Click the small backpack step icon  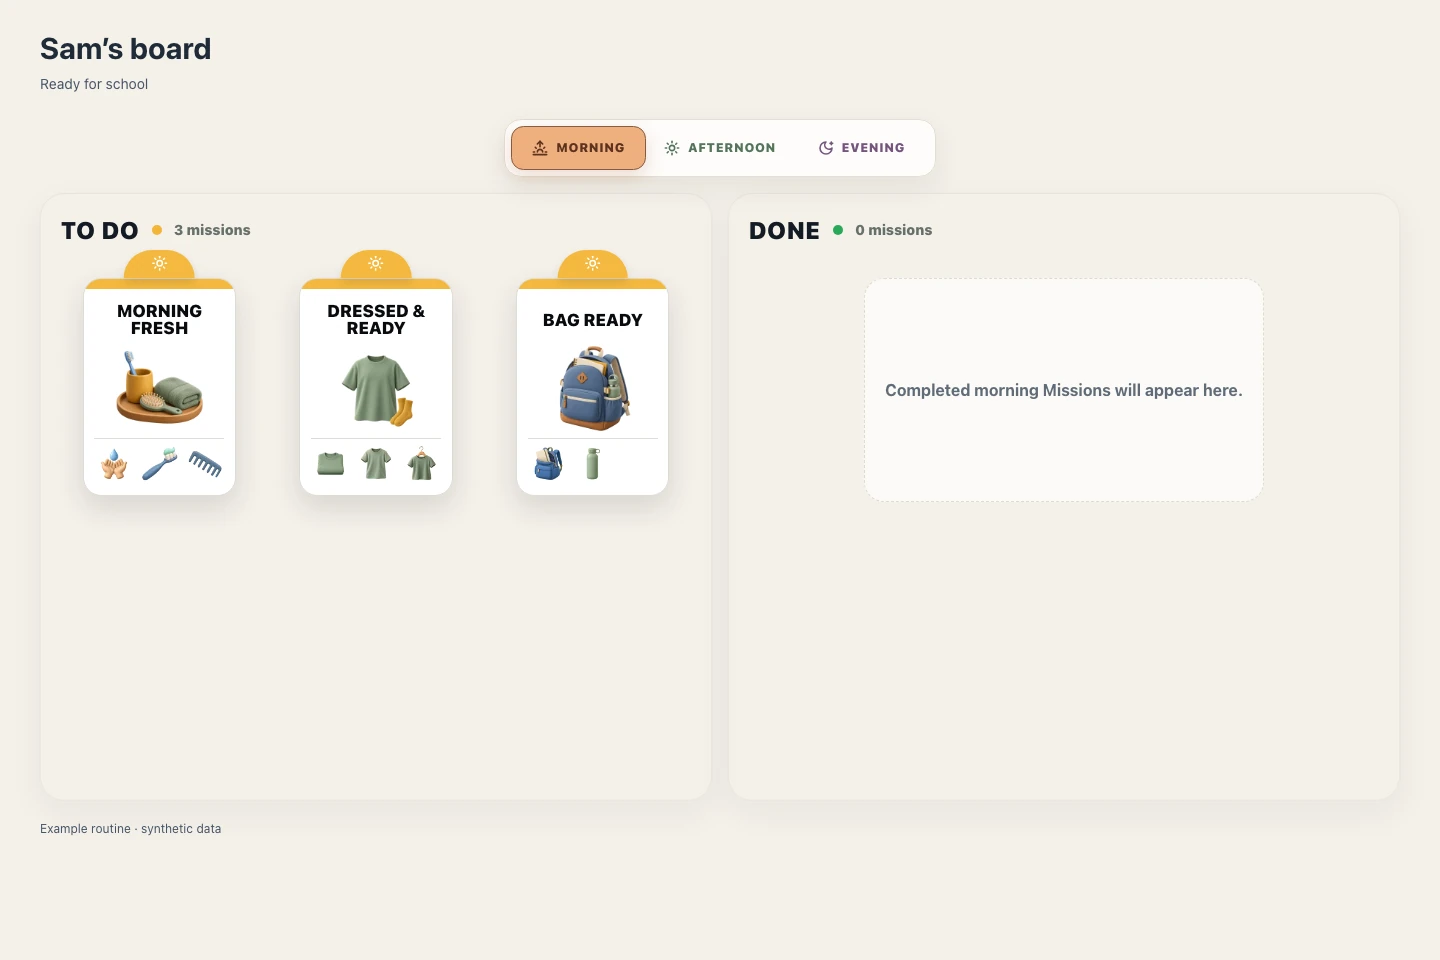[x=548, y=464]
